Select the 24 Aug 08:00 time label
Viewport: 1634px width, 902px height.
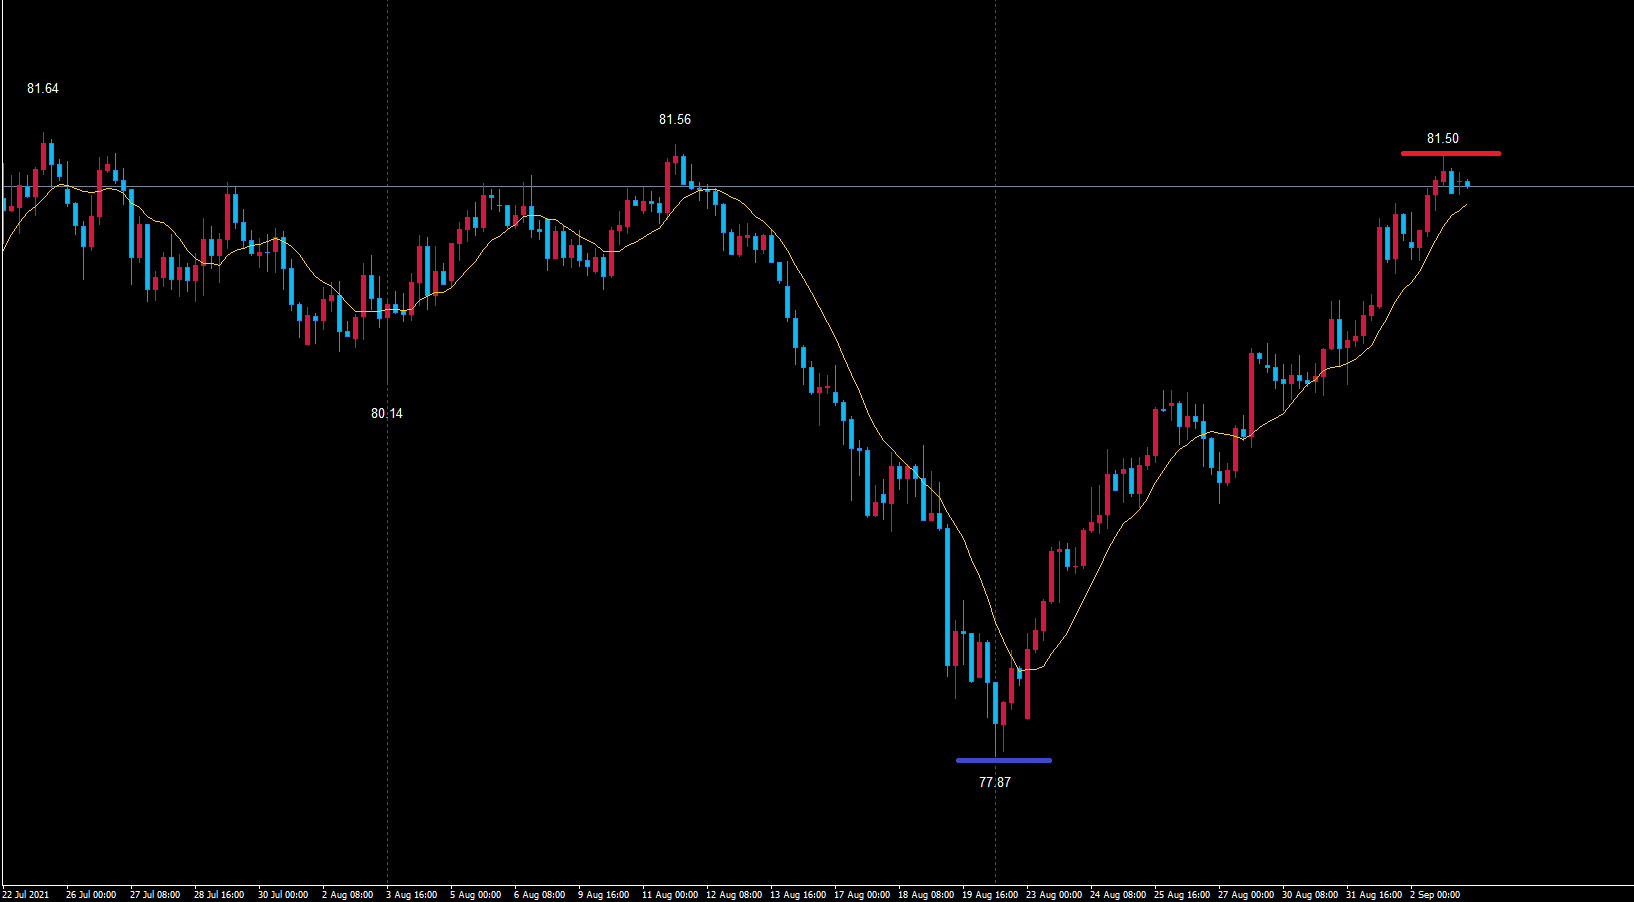(x=1118, y=895)
